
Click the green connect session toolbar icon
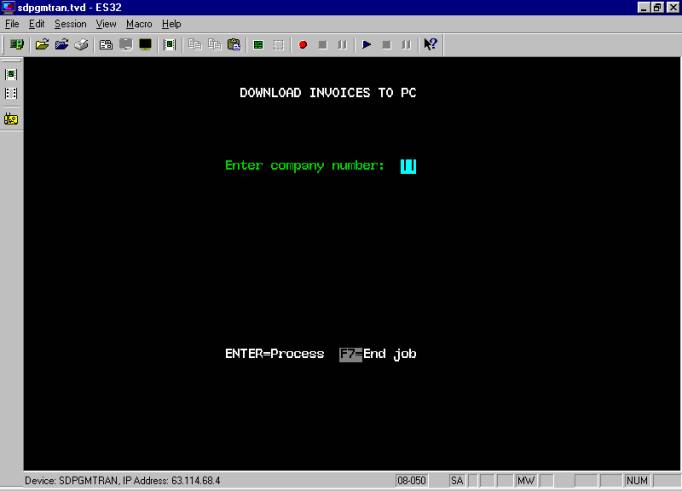[17, 44]
